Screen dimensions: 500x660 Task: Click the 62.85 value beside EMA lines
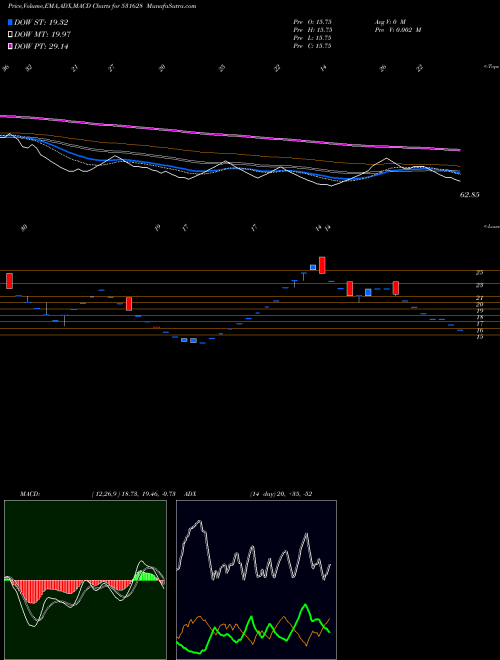(x=470, y=195)
